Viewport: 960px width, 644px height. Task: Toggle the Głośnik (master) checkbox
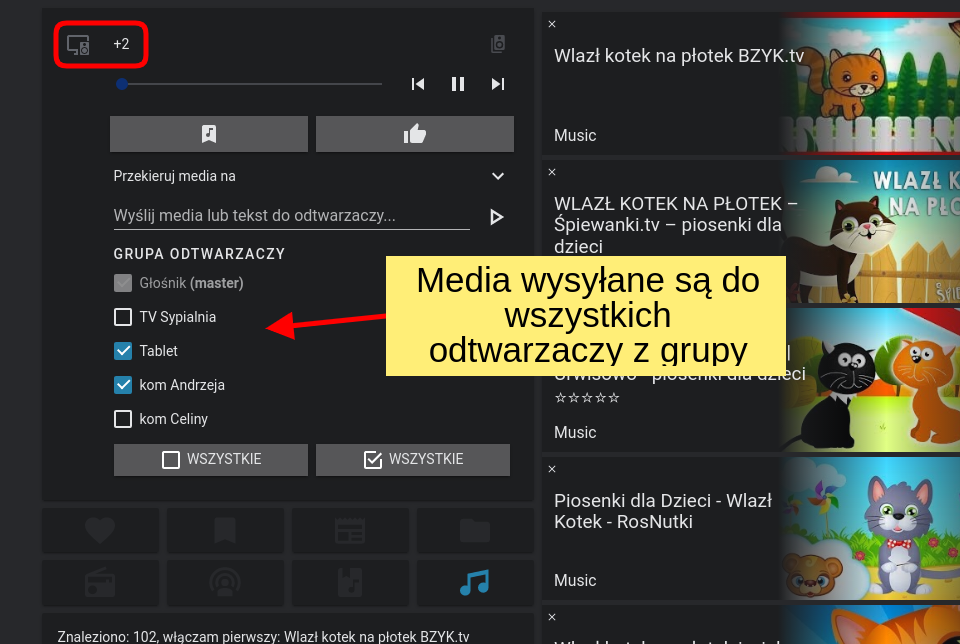point(123,283)
